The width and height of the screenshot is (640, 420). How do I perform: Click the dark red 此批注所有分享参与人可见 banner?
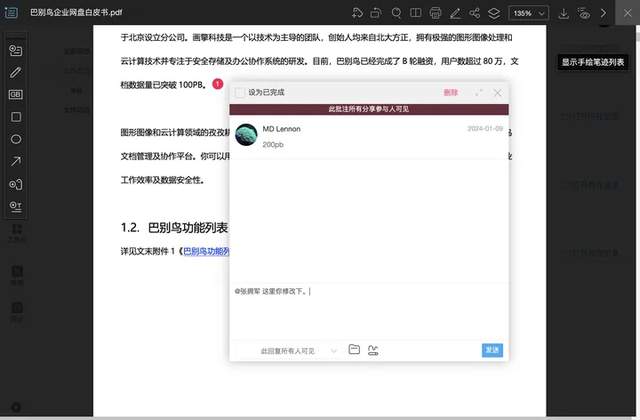pos(369,109)
